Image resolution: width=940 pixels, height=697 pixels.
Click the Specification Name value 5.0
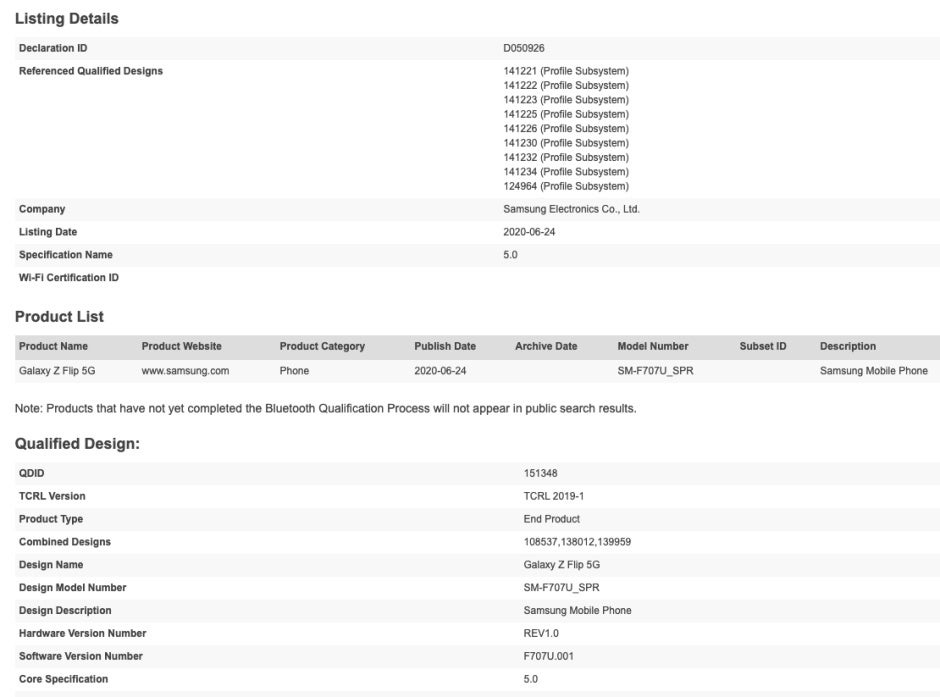pyautogui.click(x=510, y=255)
